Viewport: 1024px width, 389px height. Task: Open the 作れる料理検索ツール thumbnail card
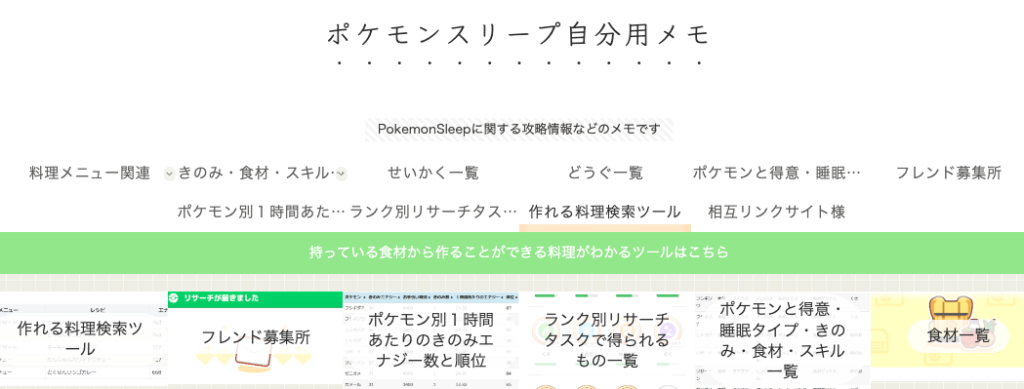point(83,338)
